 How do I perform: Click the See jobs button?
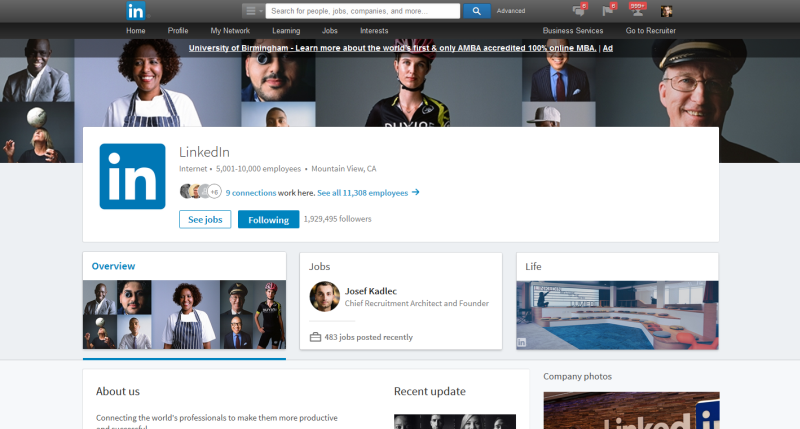(205, 219)
